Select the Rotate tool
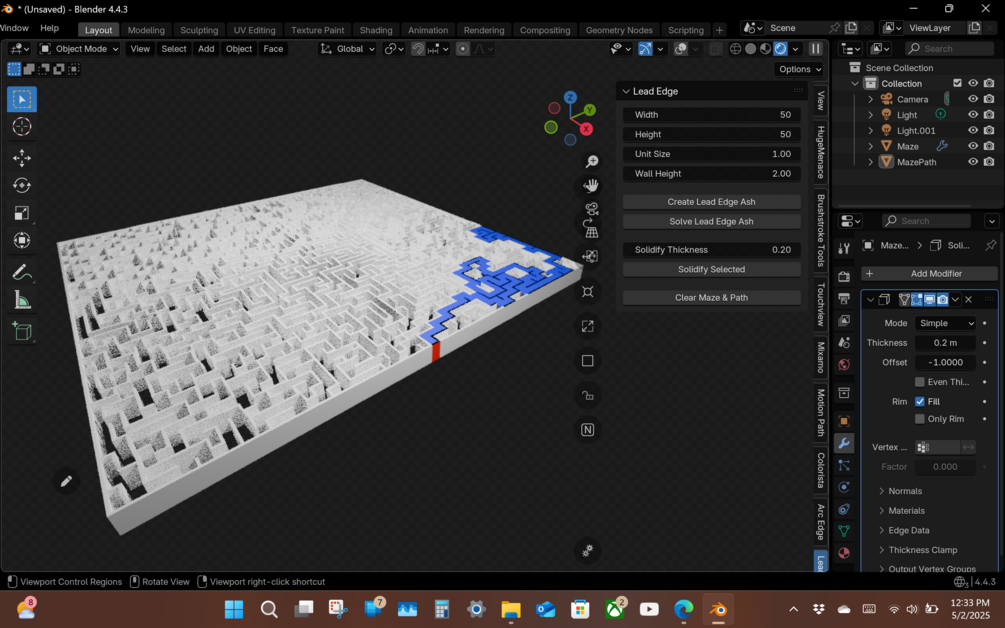The width and height of the screenshot is (1005, 628). (x=22, y=185)
